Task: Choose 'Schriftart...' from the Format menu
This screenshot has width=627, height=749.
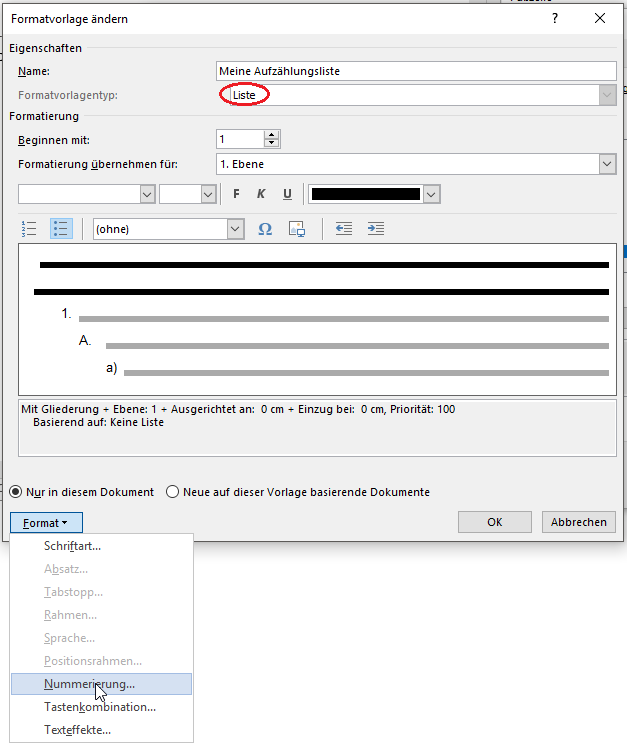Action: (72, 546)
